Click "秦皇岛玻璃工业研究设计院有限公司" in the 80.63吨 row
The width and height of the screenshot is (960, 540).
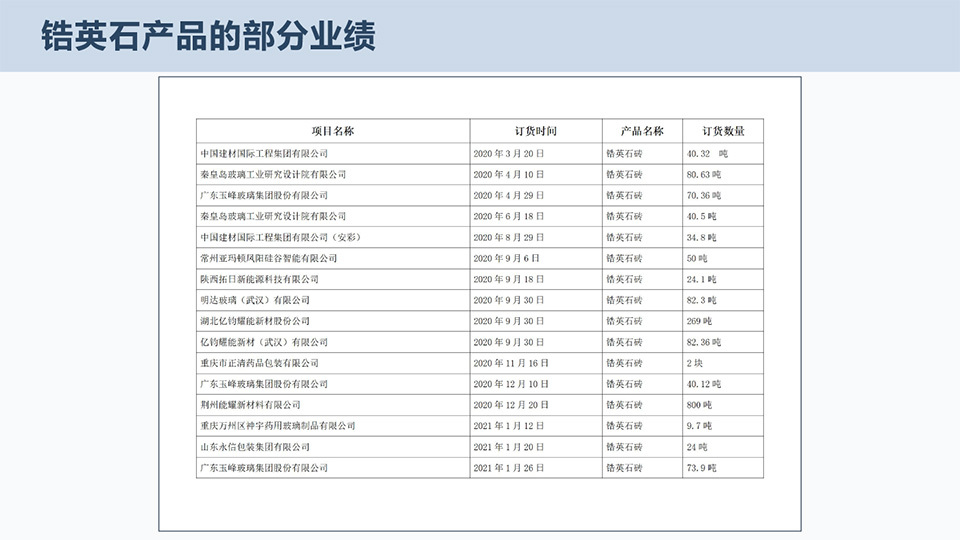click(273, 174)
